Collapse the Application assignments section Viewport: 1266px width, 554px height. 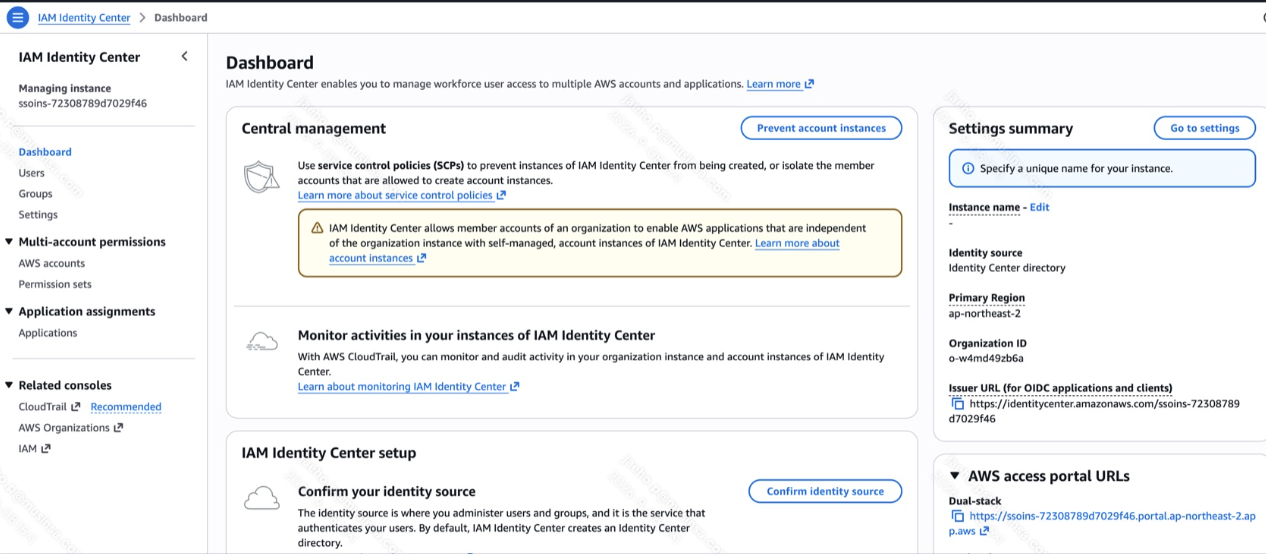10,312
